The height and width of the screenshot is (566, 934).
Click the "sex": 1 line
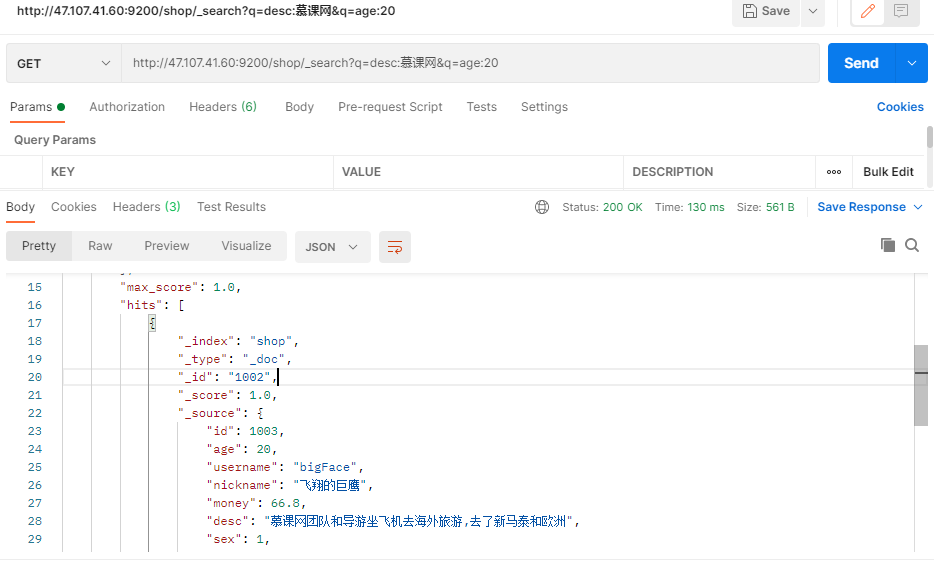click(x=238, y=539)
